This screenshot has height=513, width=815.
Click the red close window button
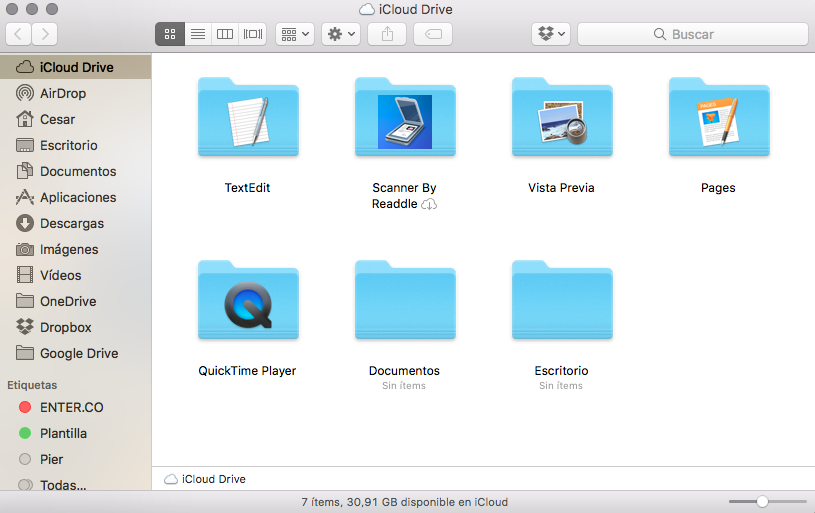pyautogui.click(x=12, y=9)
